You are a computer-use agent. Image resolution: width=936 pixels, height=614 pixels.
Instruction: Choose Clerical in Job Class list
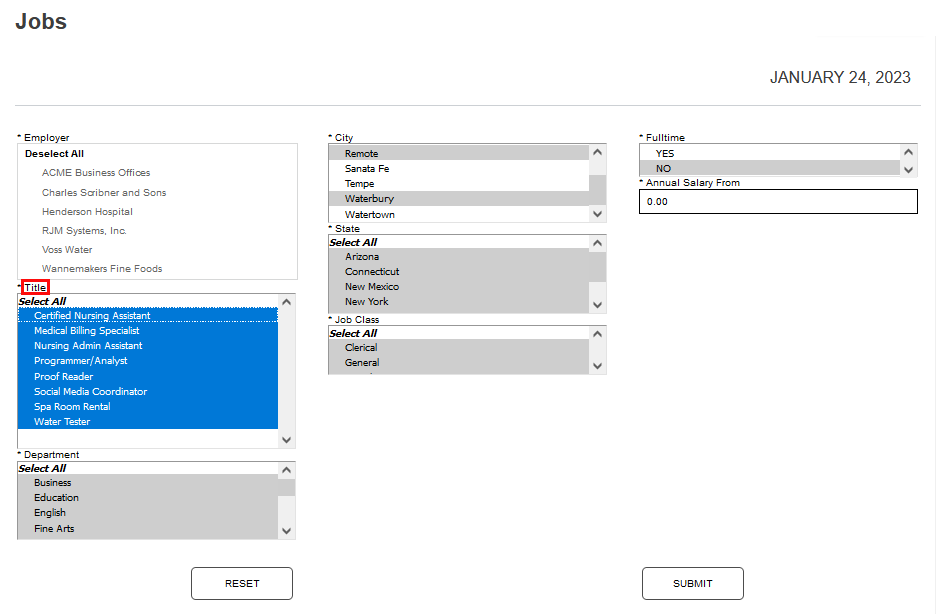point(361,348)
